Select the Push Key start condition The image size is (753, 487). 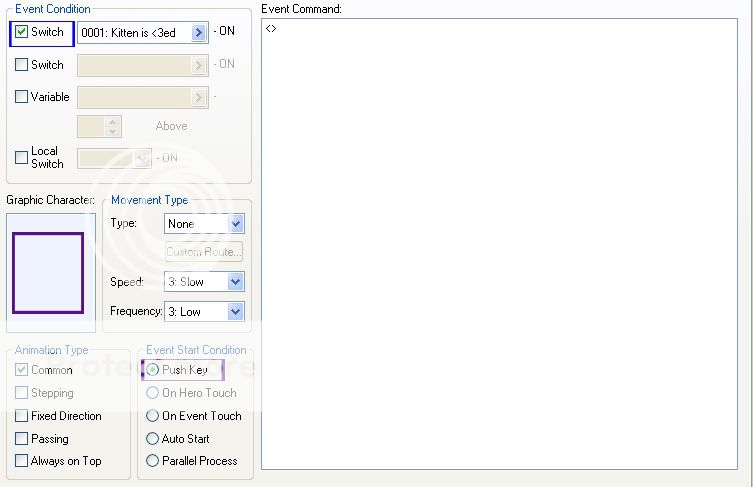coord(153,370)
